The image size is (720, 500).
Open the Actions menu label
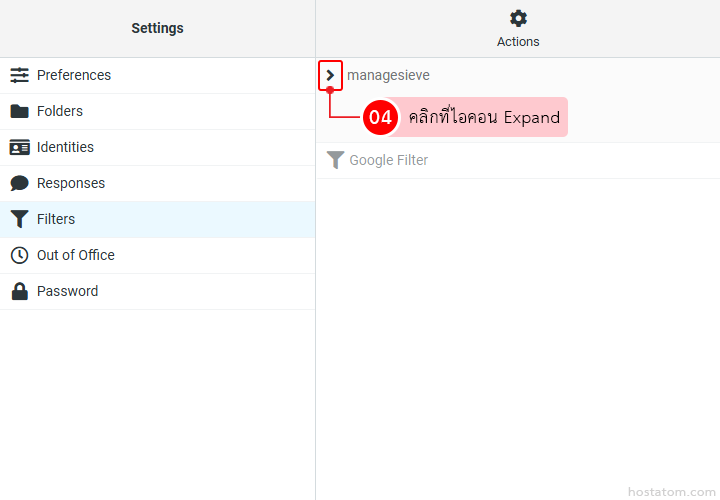(518, 42)
